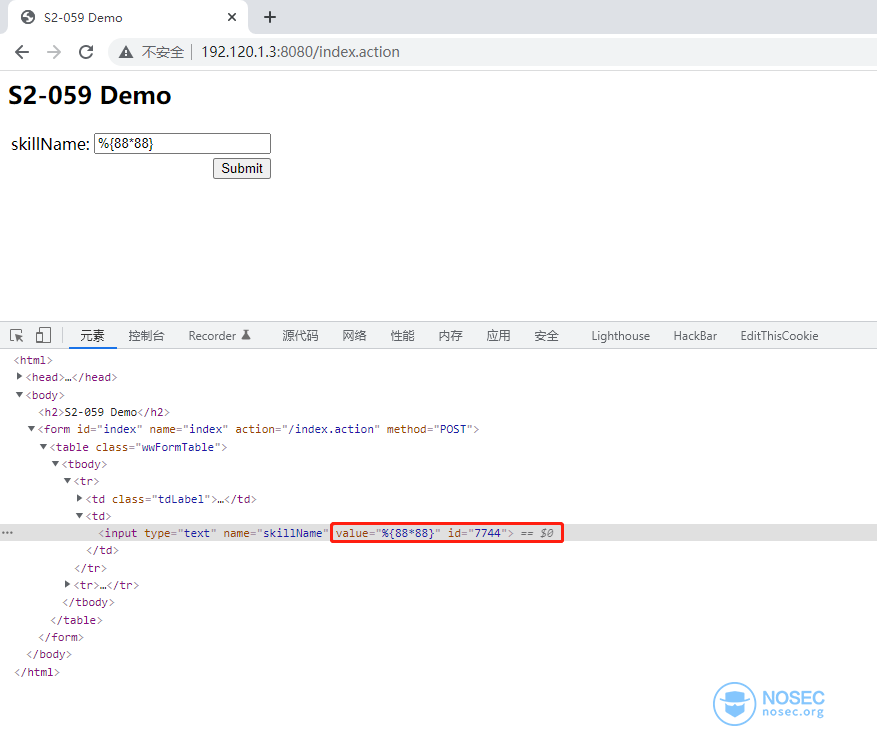Focus the skillName text field
The image size is (877, 750).
click(182, 144)
